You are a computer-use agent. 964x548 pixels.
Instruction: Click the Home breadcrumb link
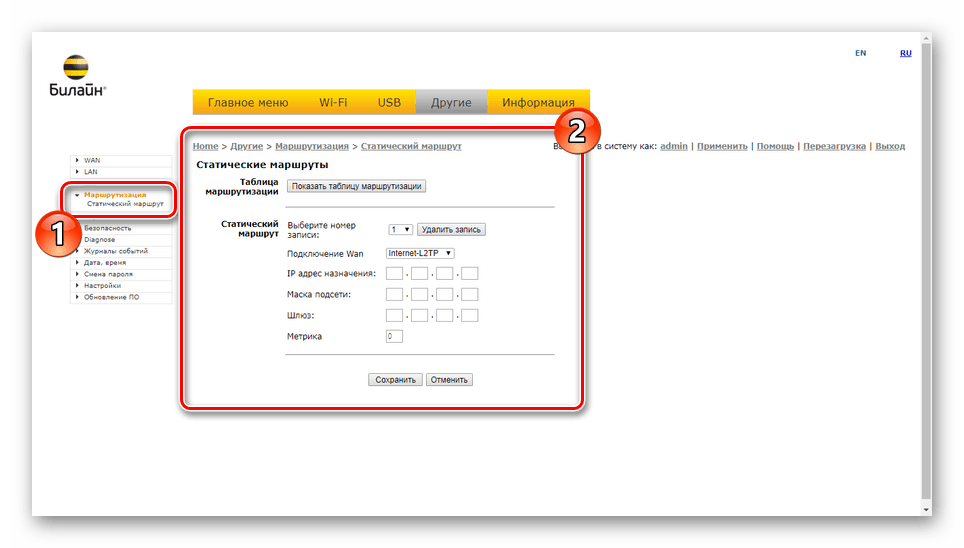pyautogui.click(x=205, y=146)
